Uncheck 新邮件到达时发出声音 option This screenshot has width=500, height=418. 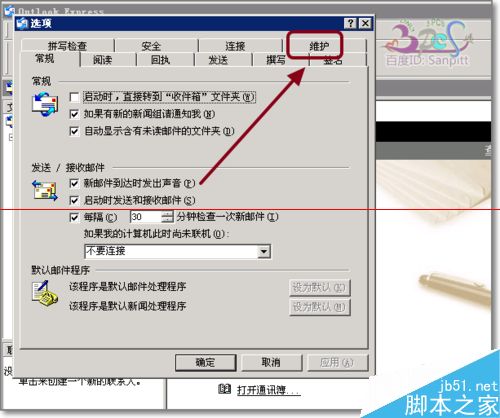(74, 183)
